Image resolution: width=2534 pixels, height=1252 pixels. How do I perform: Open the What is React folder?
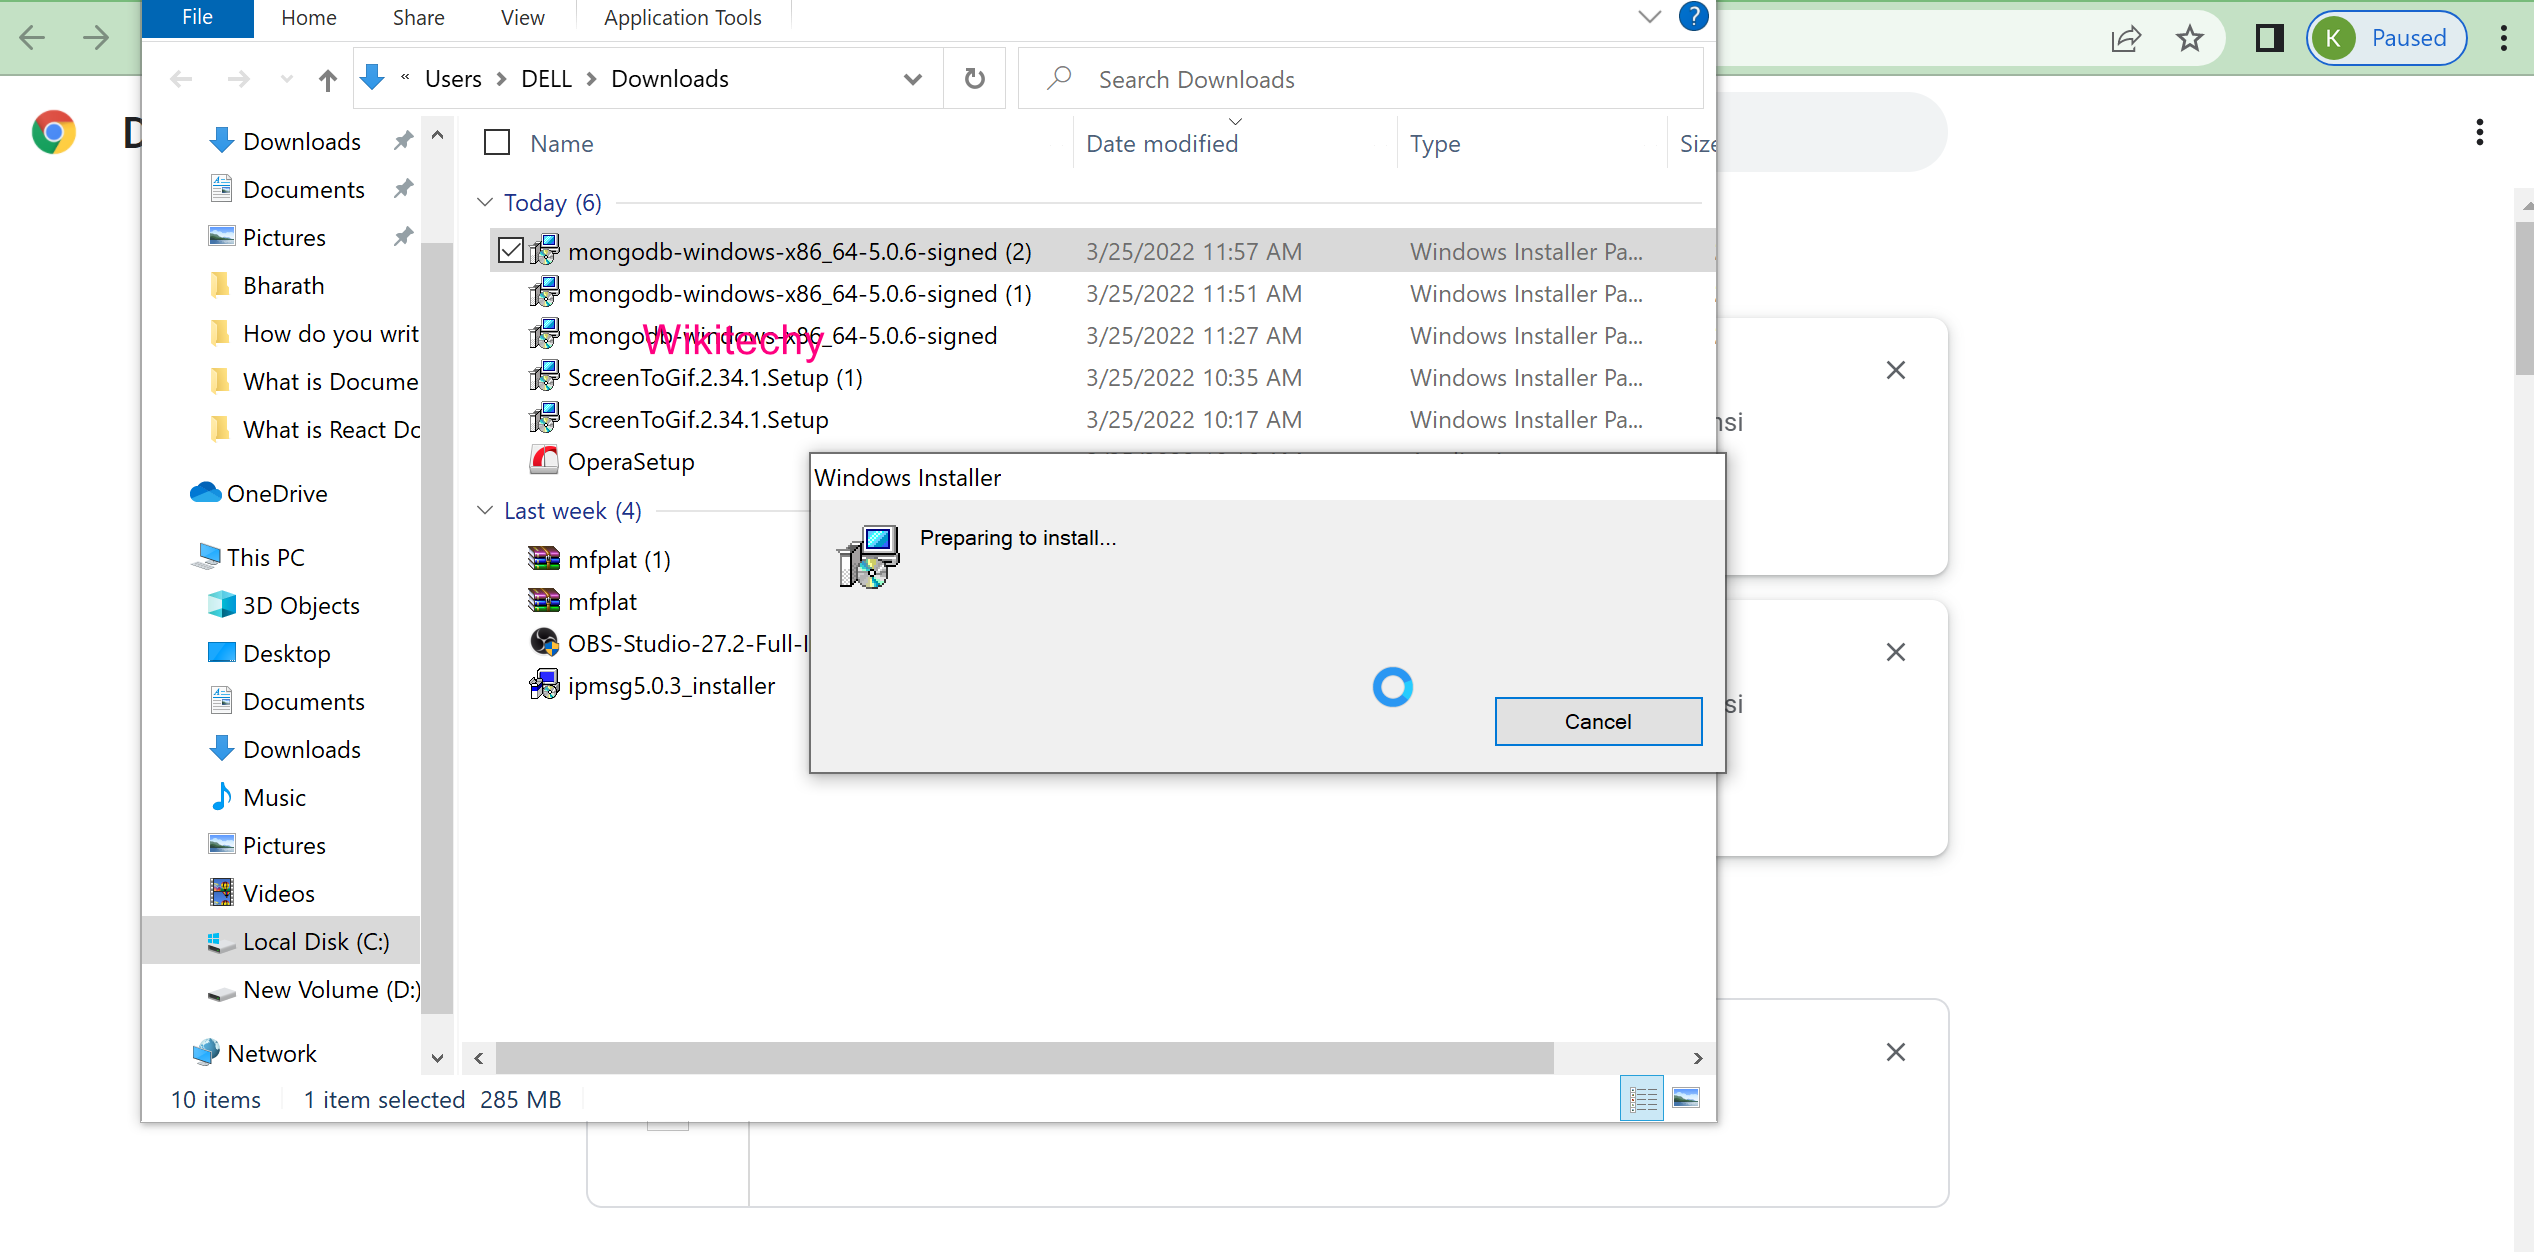tap(330, 429)
